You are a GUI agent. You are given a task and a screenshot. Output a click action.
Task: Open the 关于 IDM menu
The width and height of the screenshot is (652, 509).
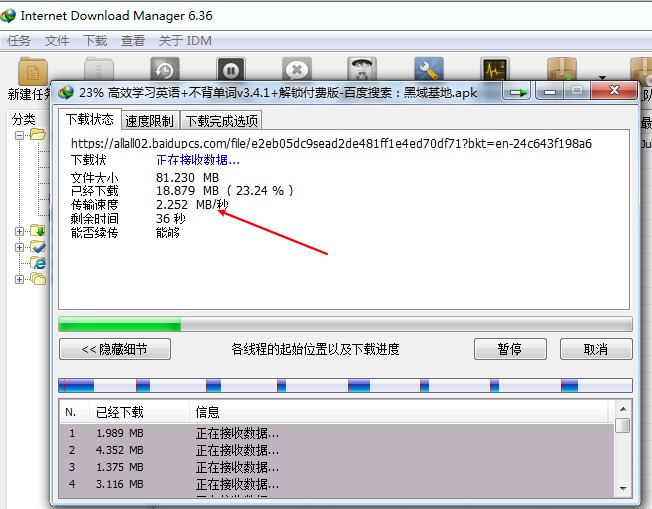[x=185, y=41]
